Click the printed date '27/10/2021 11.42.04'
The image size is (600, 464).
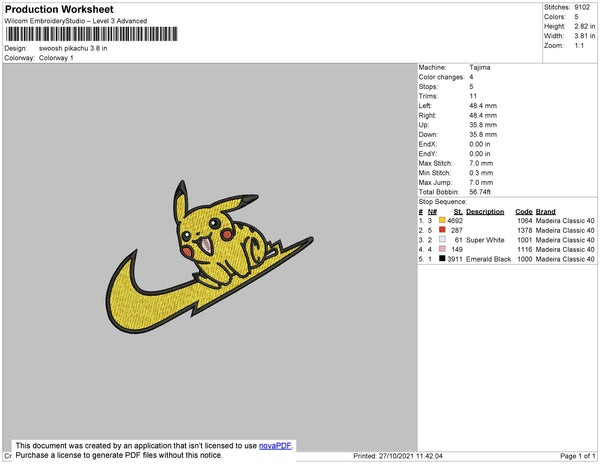coord(411,456)
